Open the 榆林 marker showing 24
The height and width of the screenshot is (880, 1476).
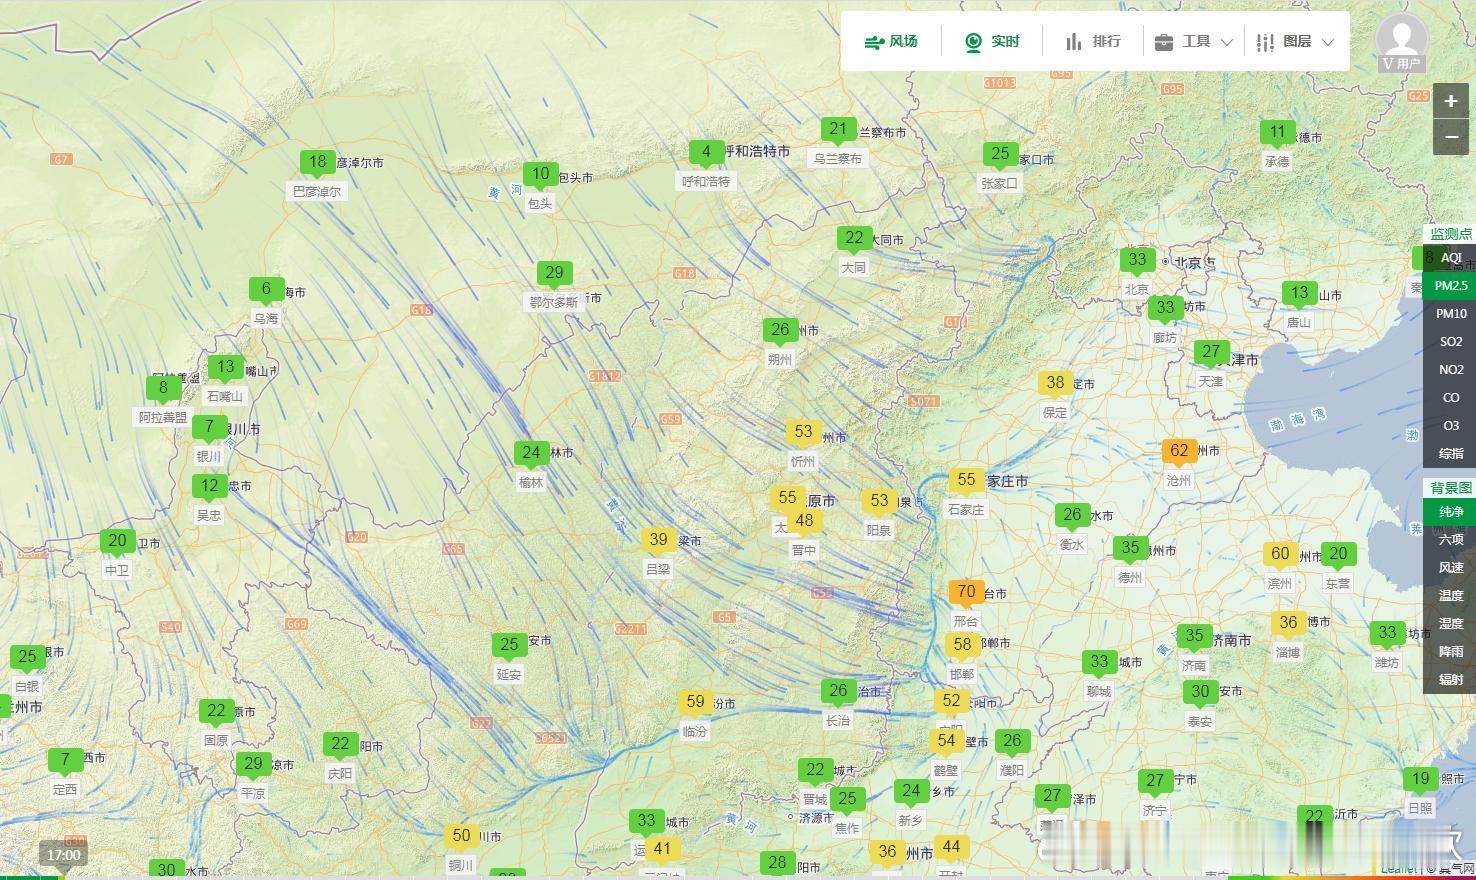click(531, 454)
